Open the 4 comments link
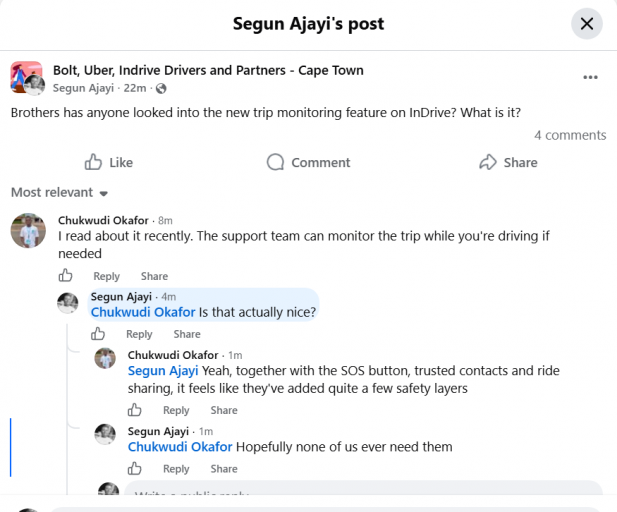This screenshot has height=512, width=617. pos(570,135)
